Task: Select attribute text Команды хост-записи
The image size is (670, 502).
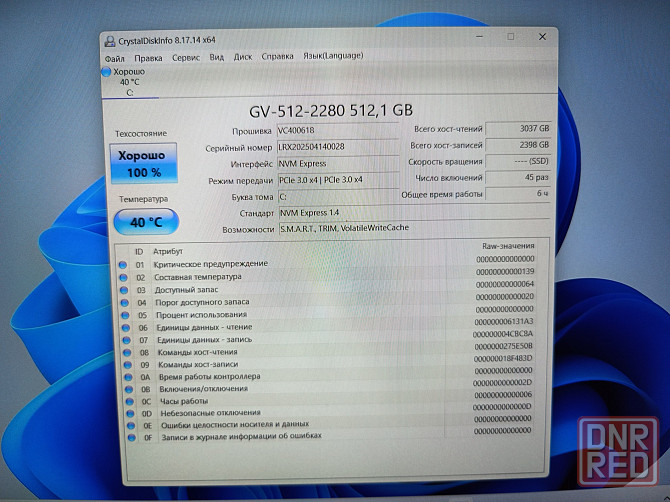Action: point(198,364)
